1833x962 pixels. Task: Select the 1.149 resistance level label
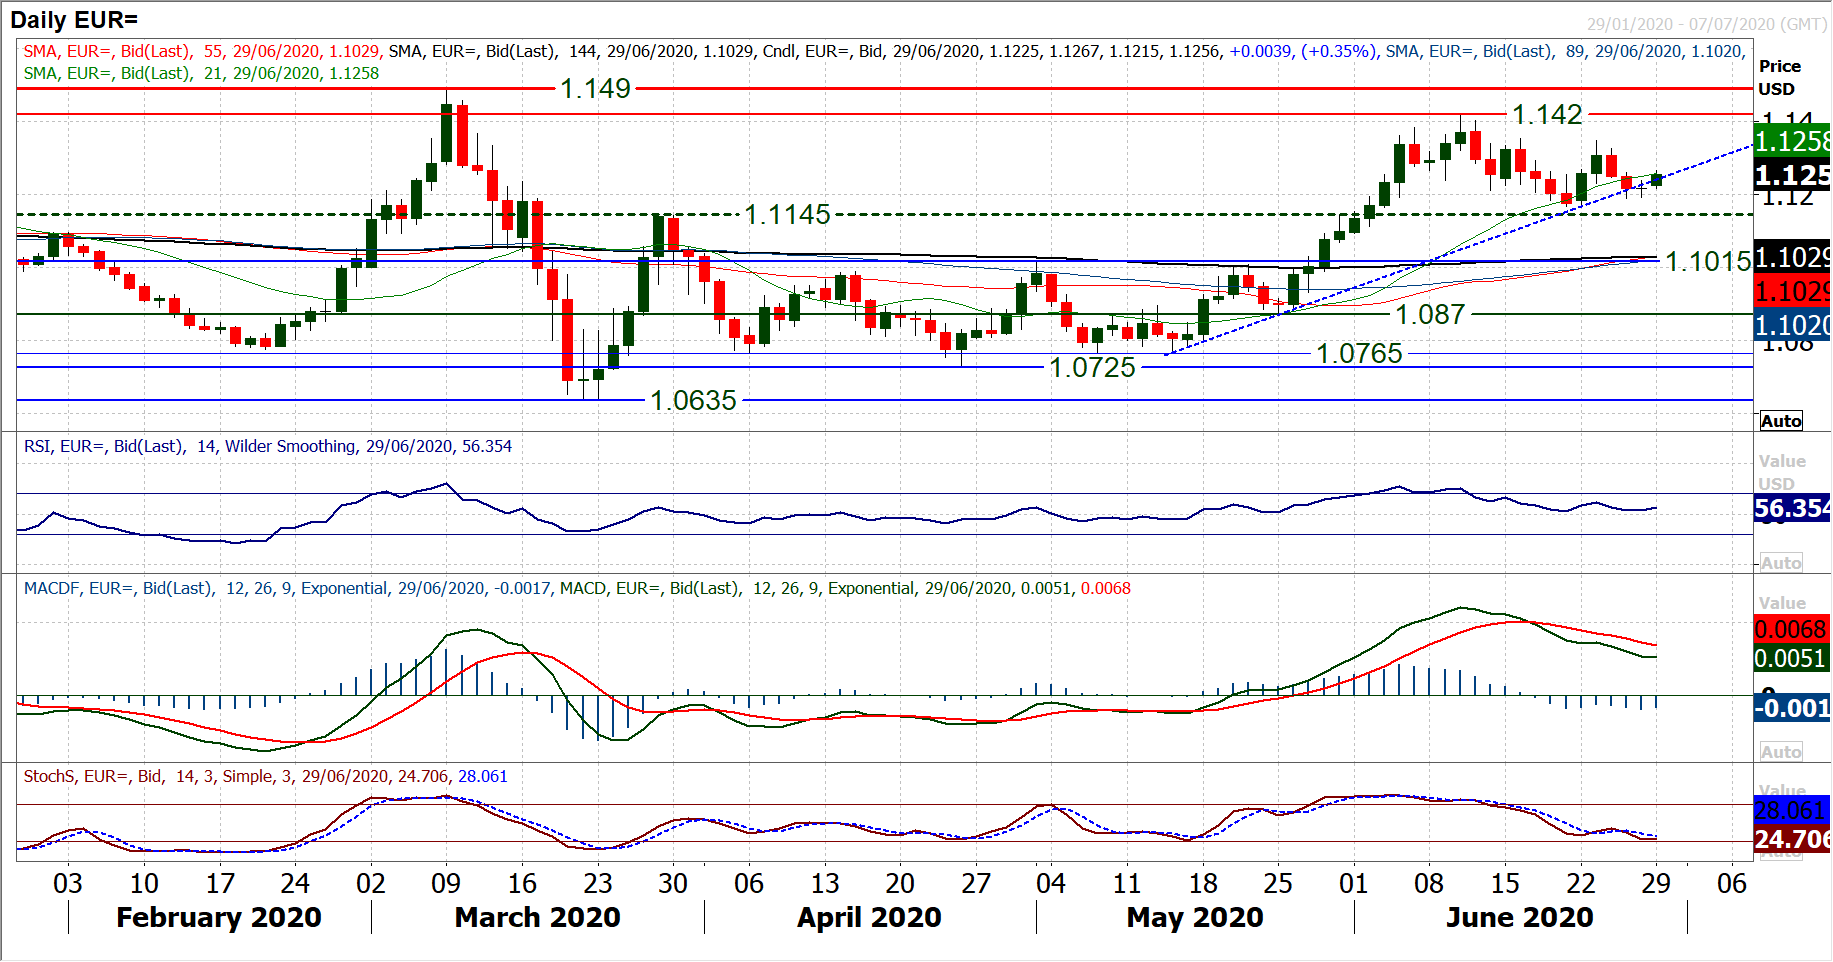point(595,89)
